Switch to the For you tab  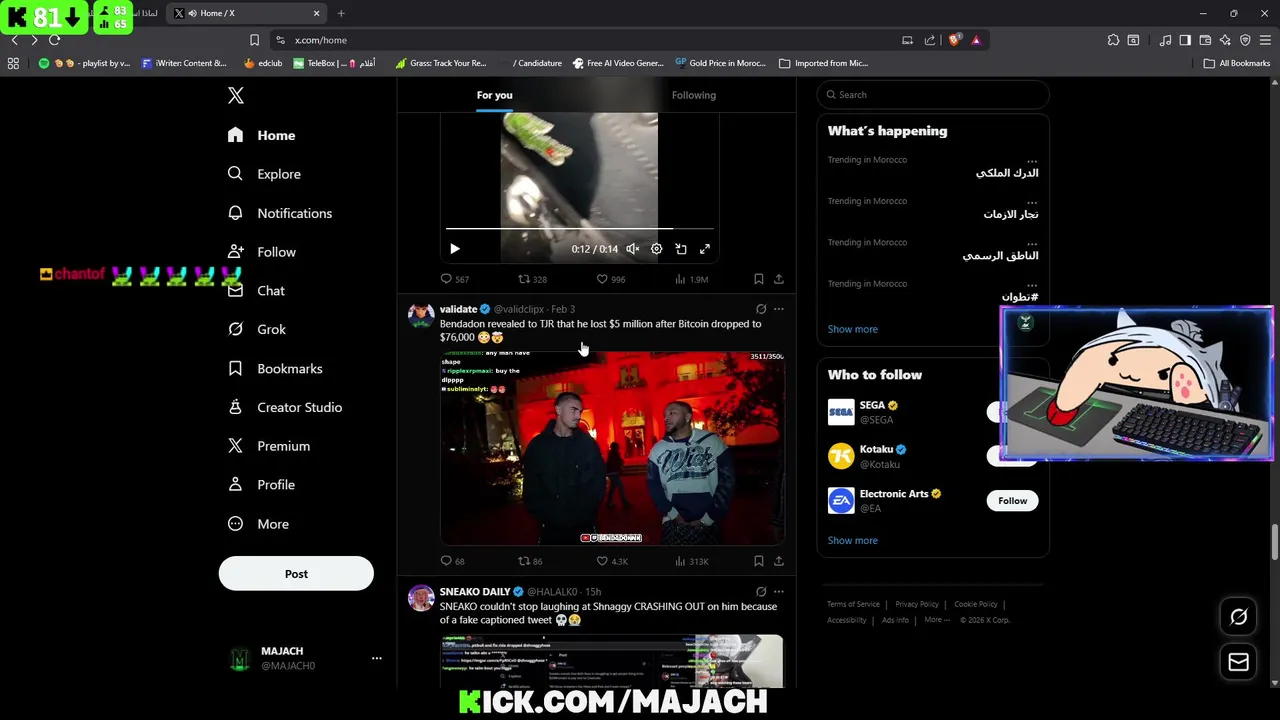point(494,95)
